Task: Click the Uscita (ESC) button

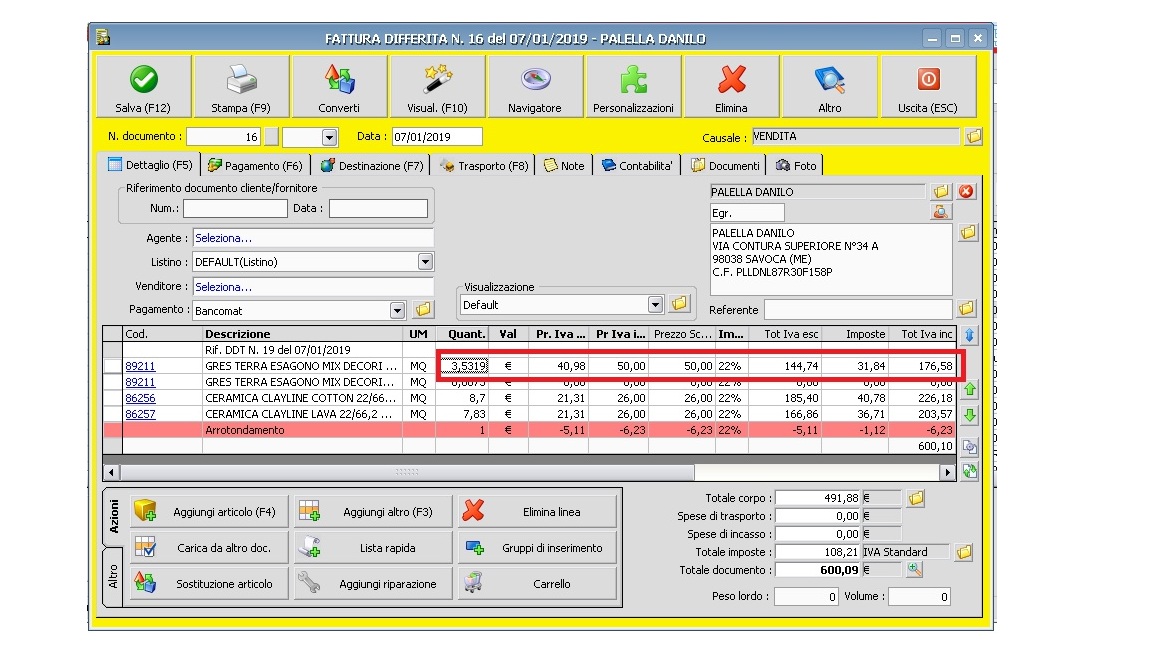Action: [x=928, y=86]
